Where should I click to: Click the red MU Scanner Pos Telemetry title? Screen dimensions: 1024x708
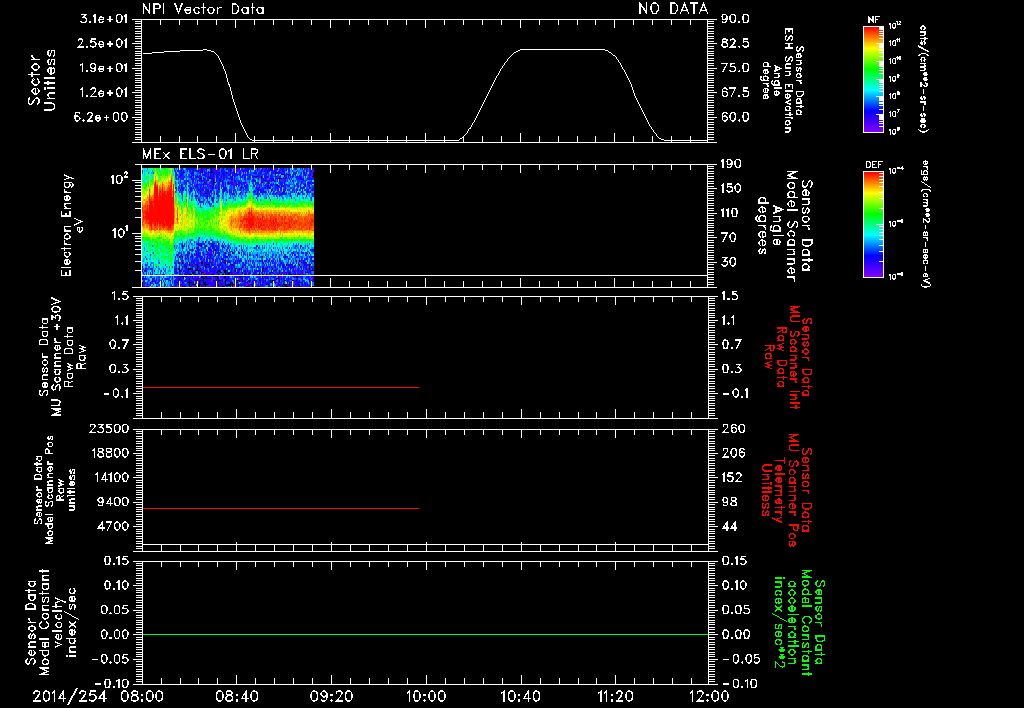point(787,490)
